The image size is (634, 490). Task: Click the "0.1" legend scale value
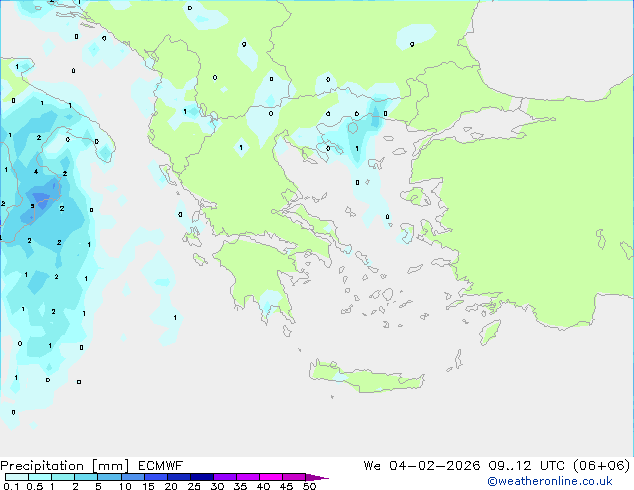click(11, 486)
